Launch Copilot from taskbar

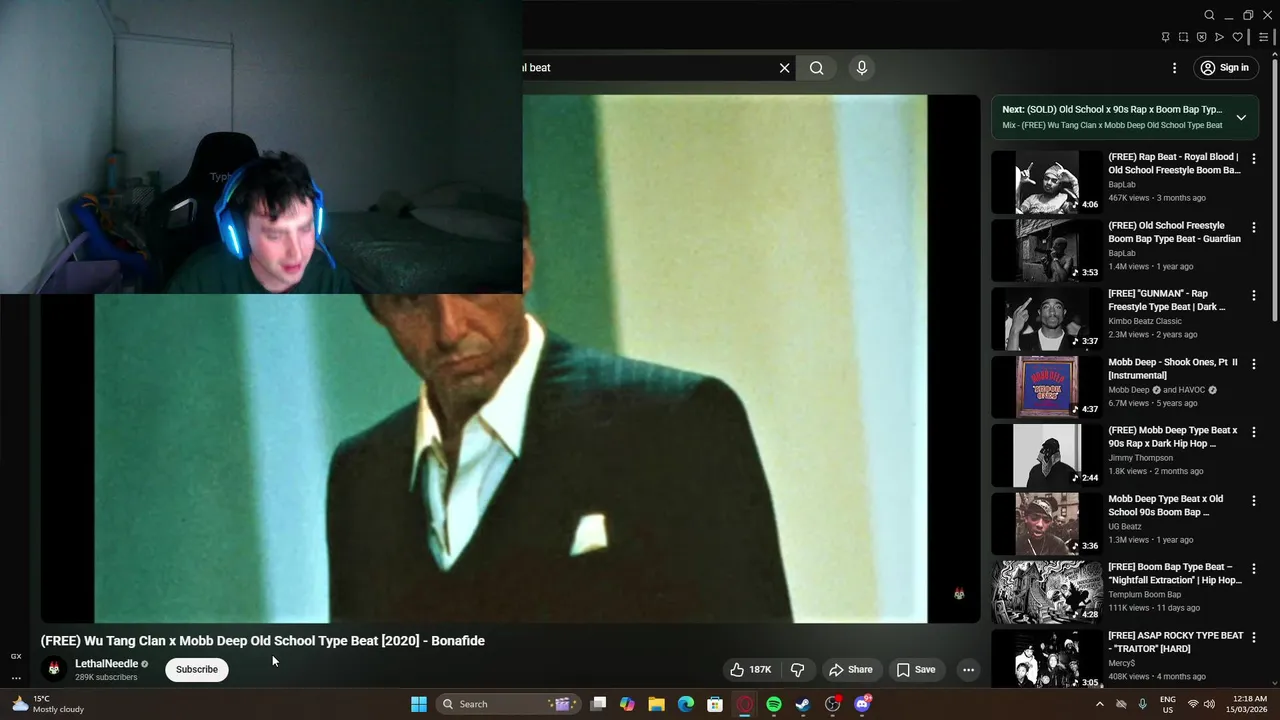[627, 704]
